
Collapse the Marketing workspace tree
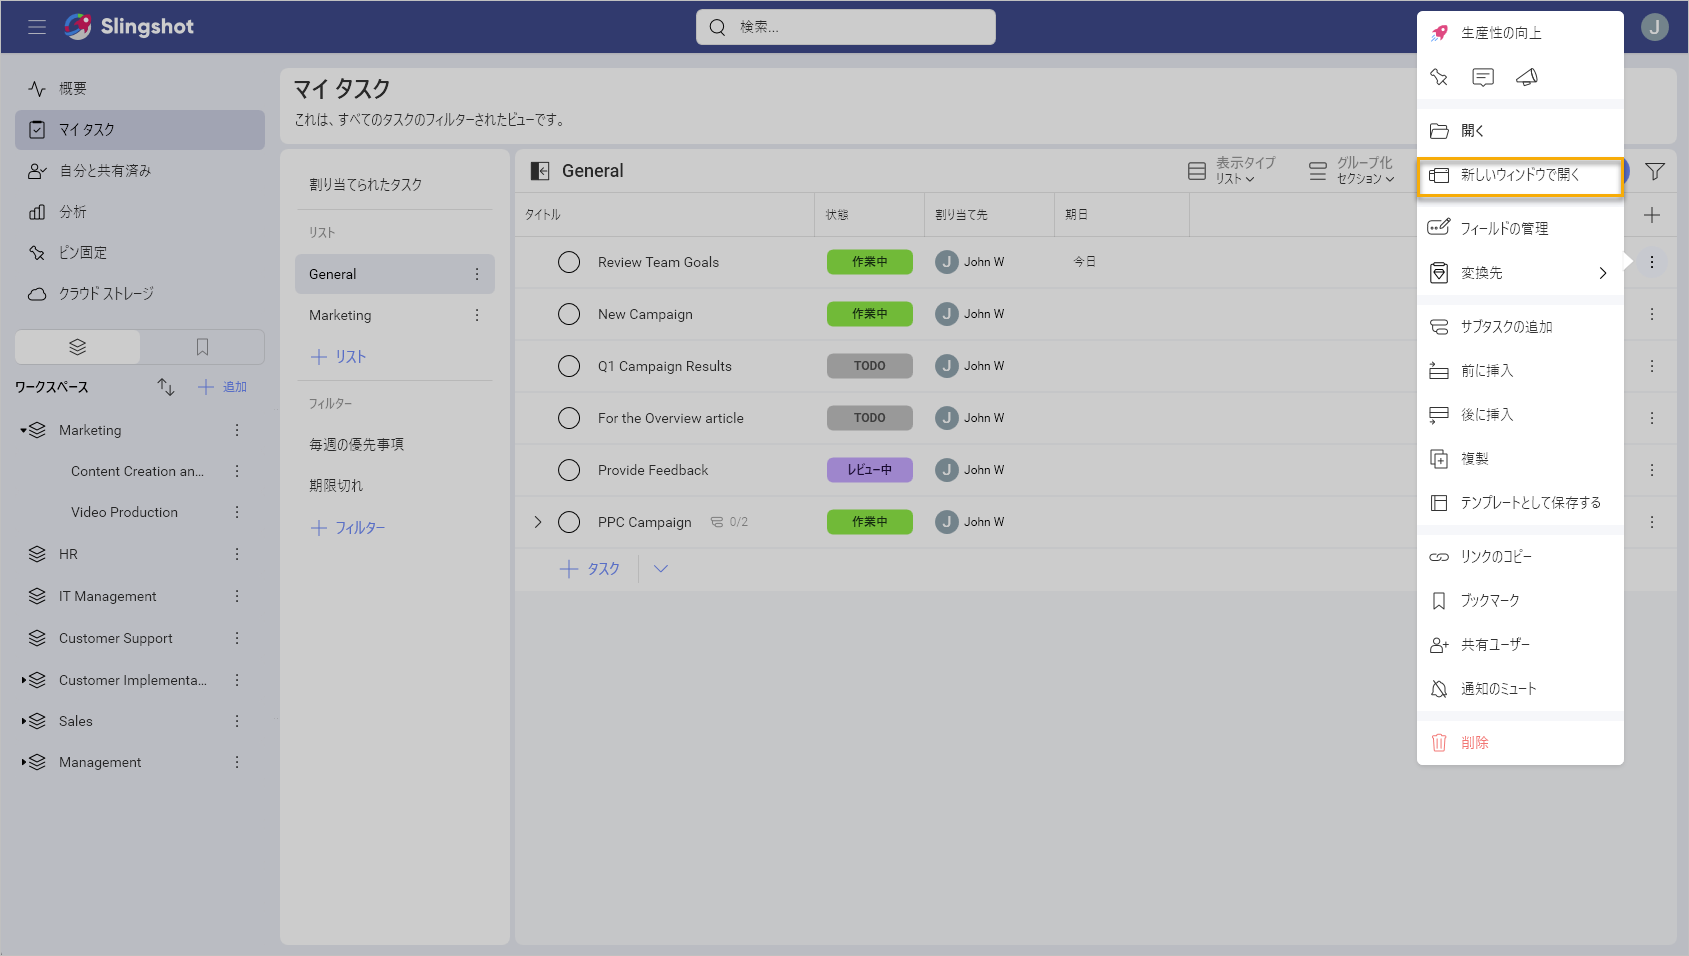23,431
